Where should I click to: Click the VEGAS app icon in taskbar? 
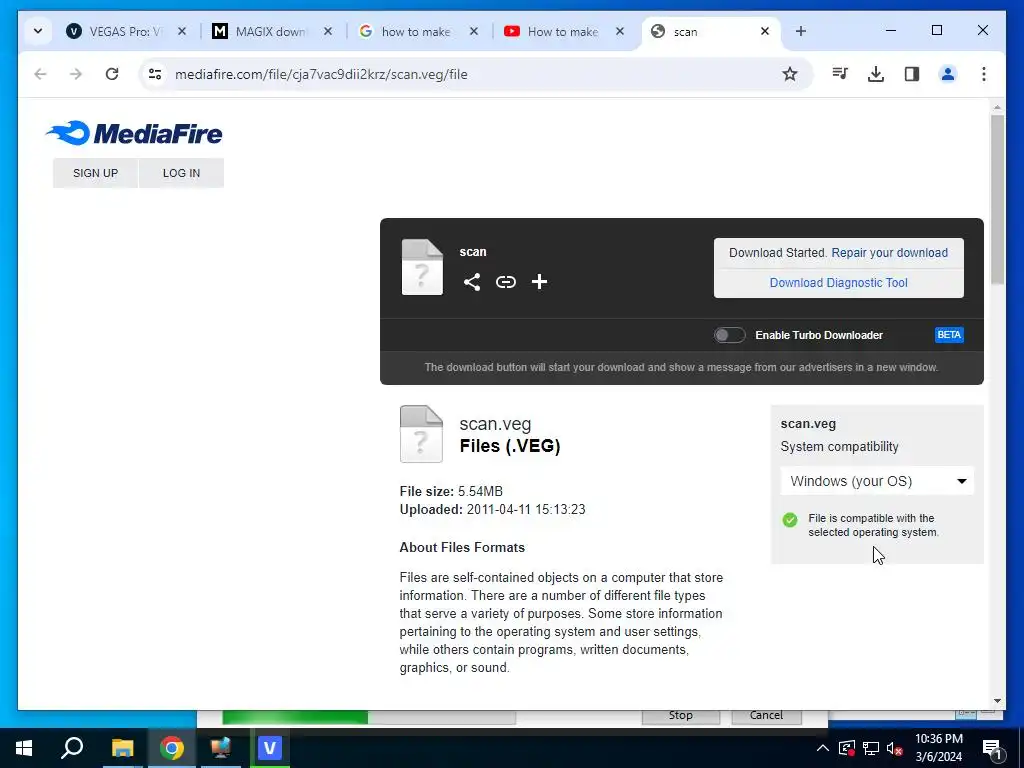[x=269, y=748]
